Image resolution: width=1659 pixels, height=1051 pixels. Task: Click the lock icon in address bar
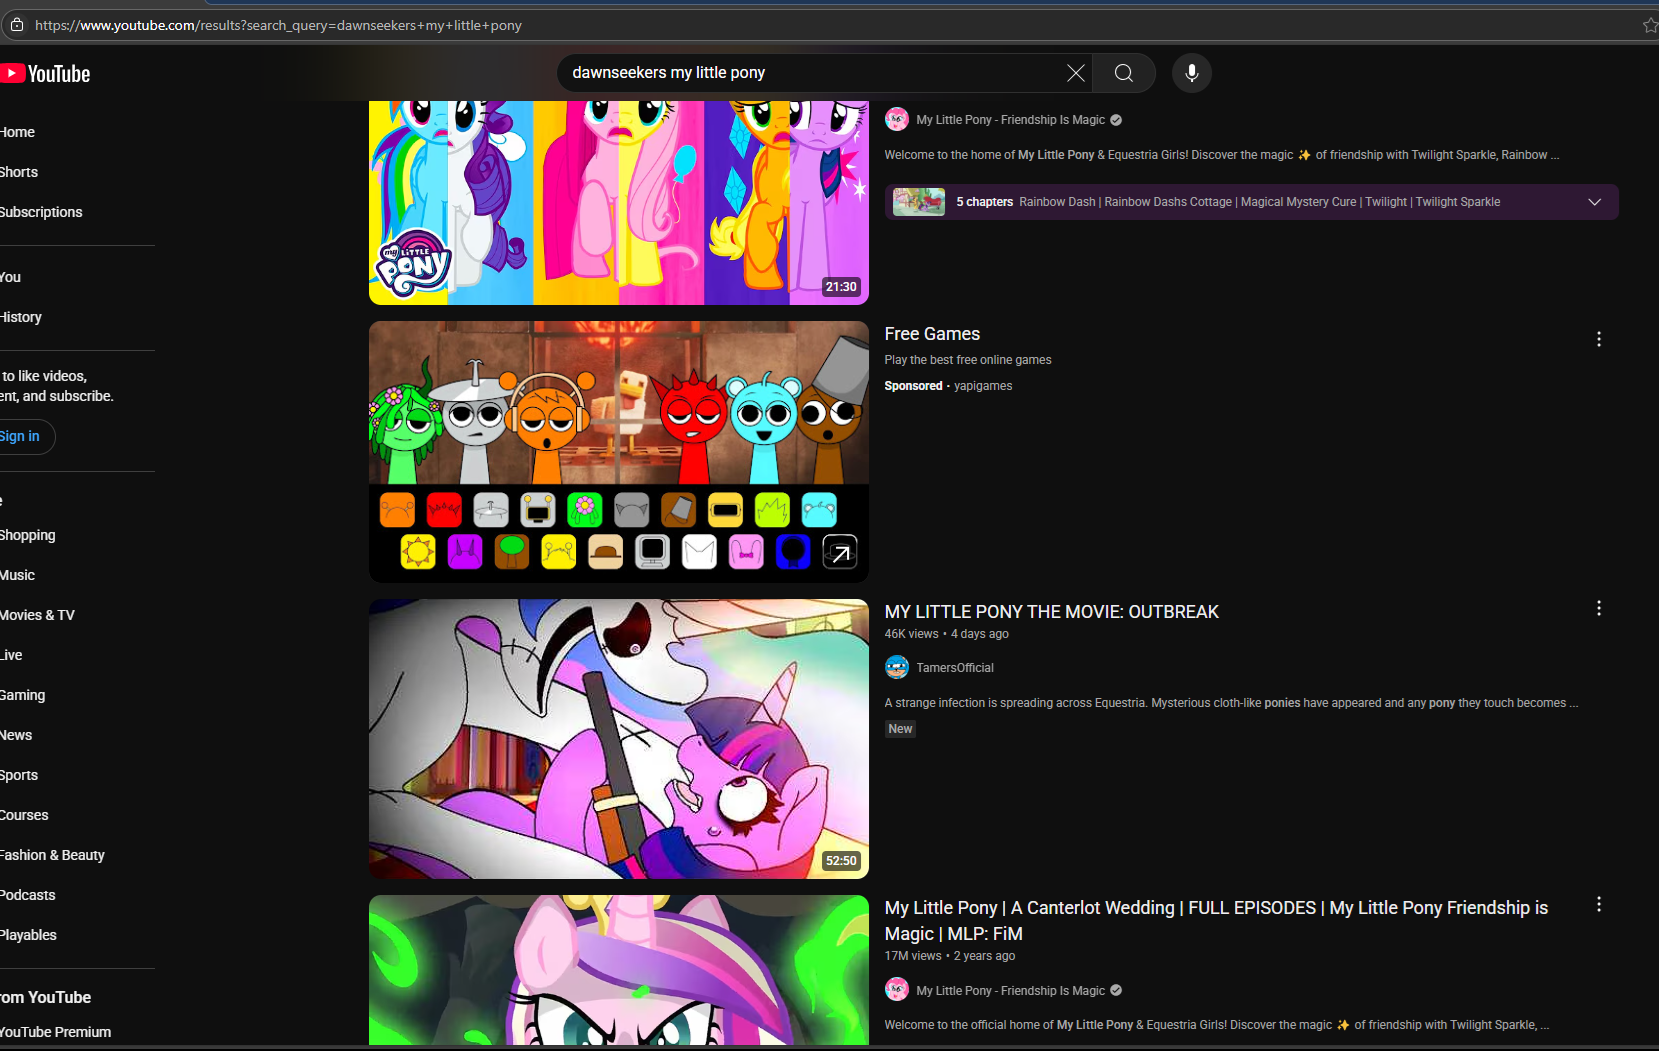17,25
